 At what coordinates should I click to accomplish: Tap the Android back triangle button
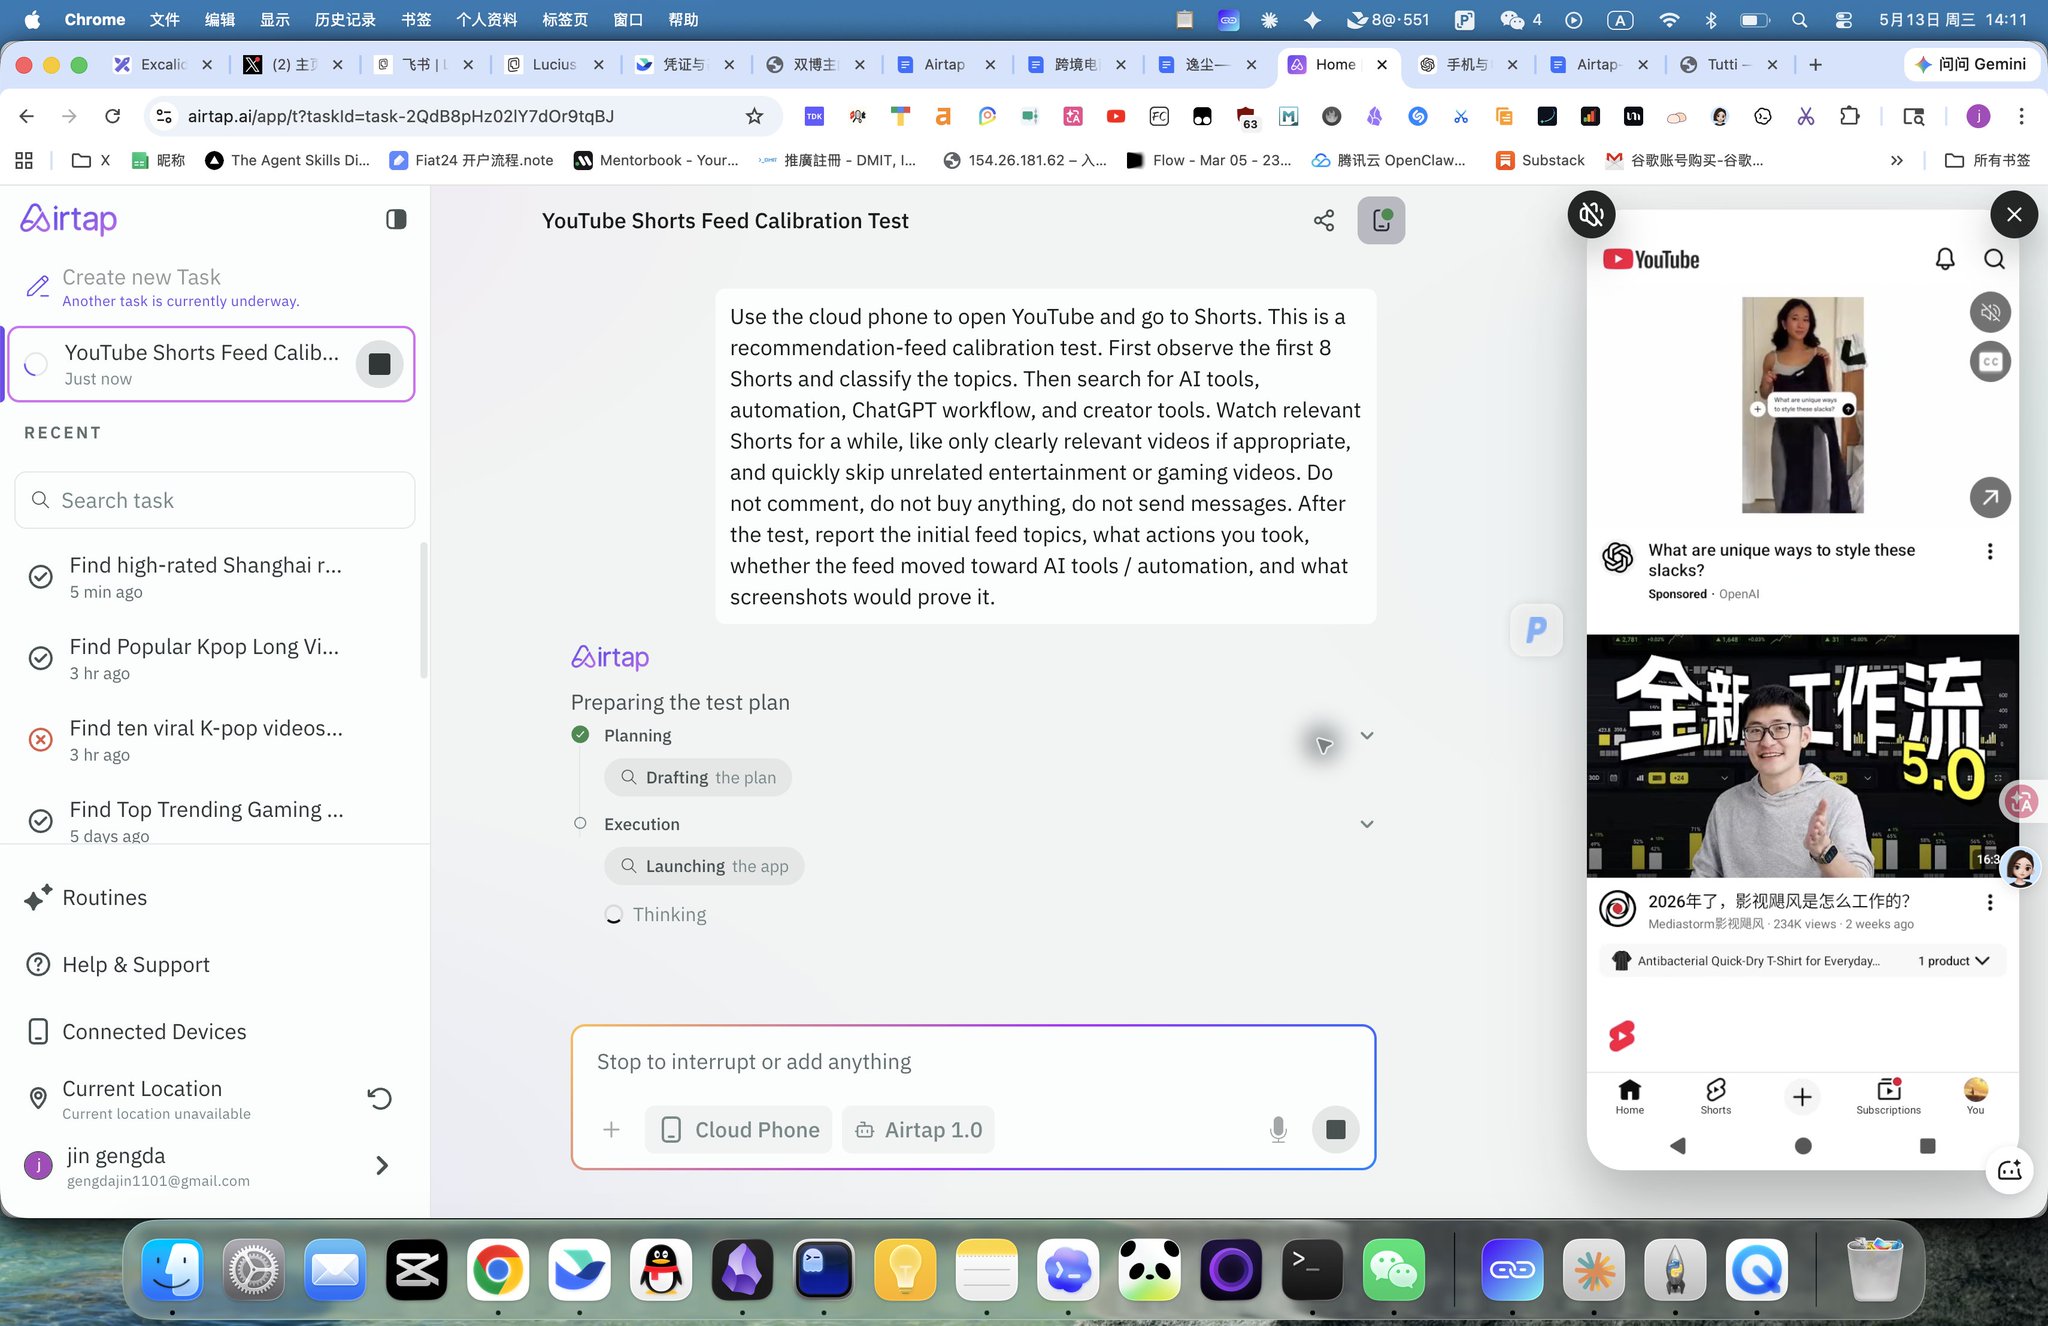(x=1678, y=1146)
